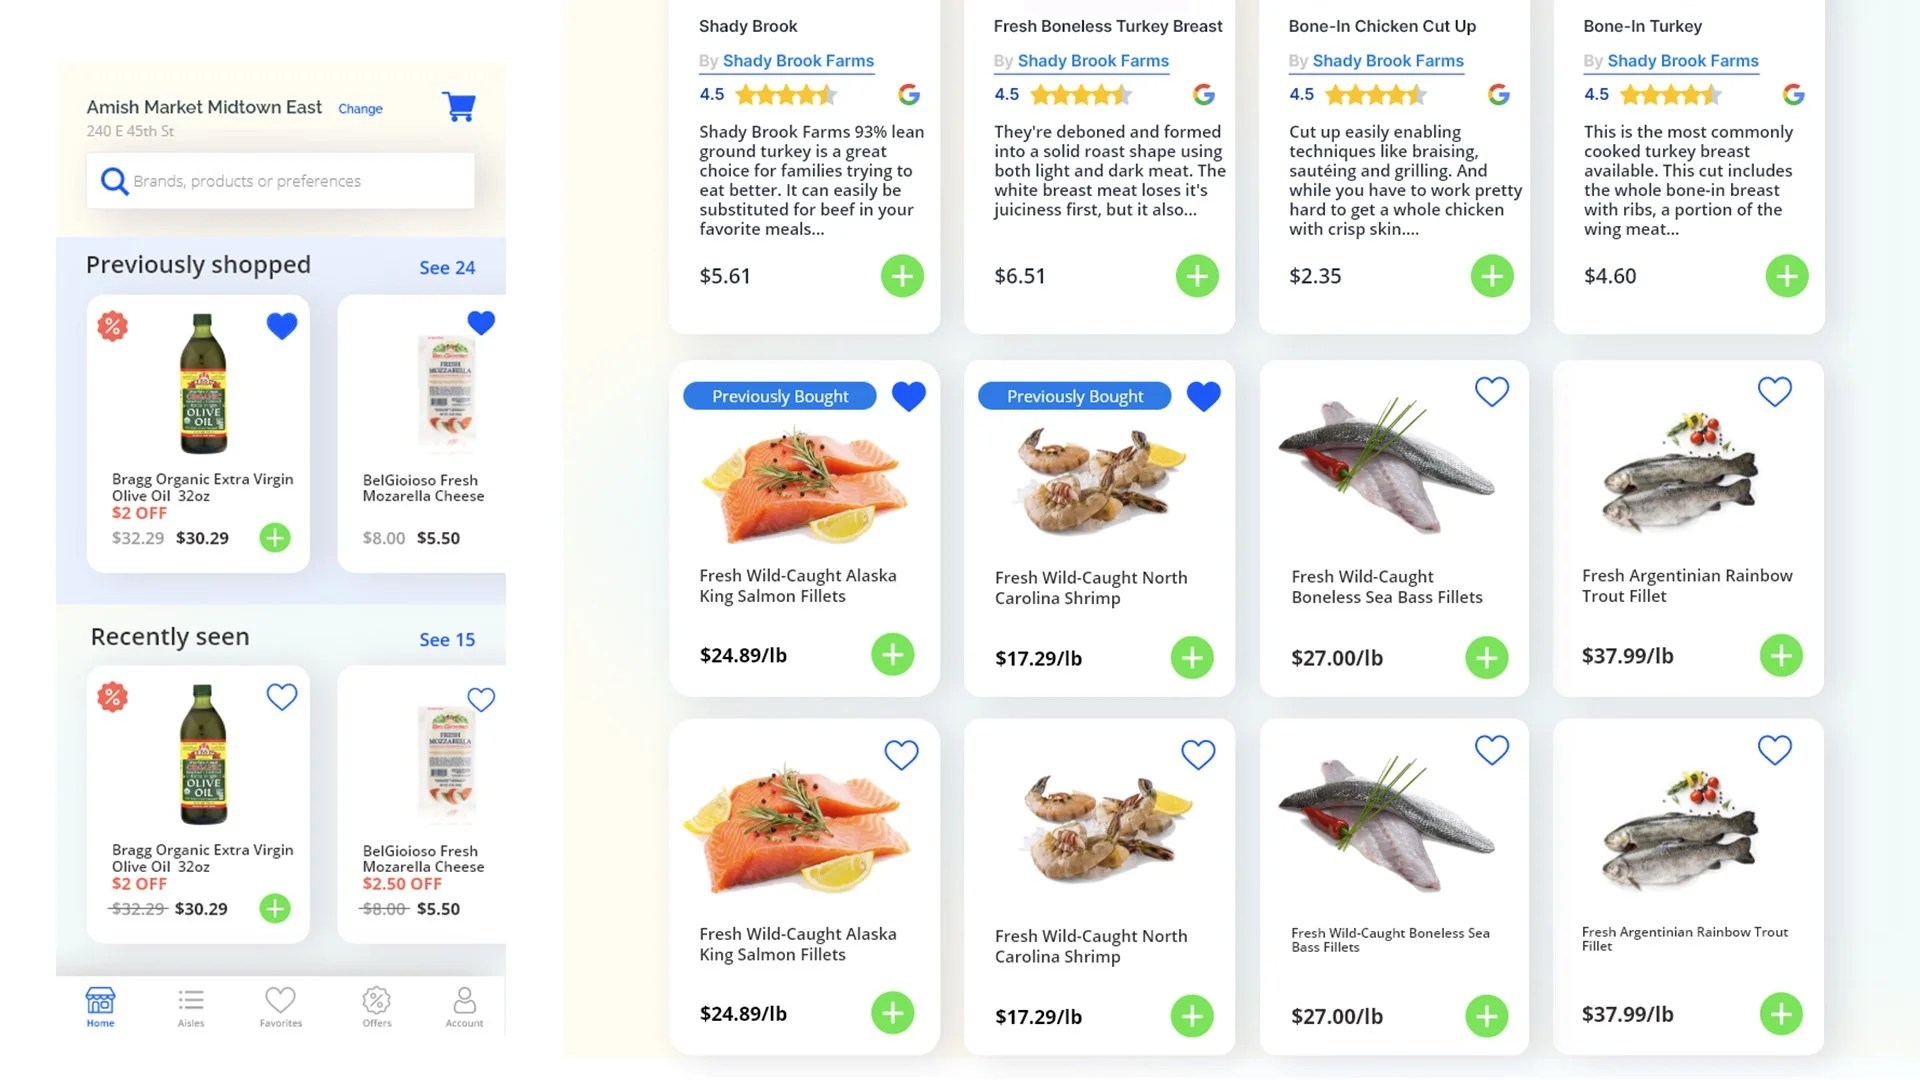The width and height of the screenshot is (1920, 1080).
Task: Add Shady Brook $5.61 item to cart
Action: [902, 276]
